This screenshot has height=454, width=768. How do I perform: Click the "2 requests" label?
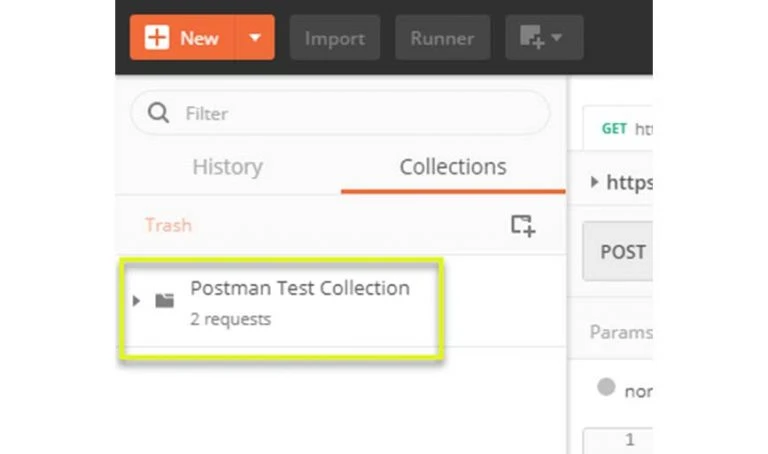tap(230, 320)
